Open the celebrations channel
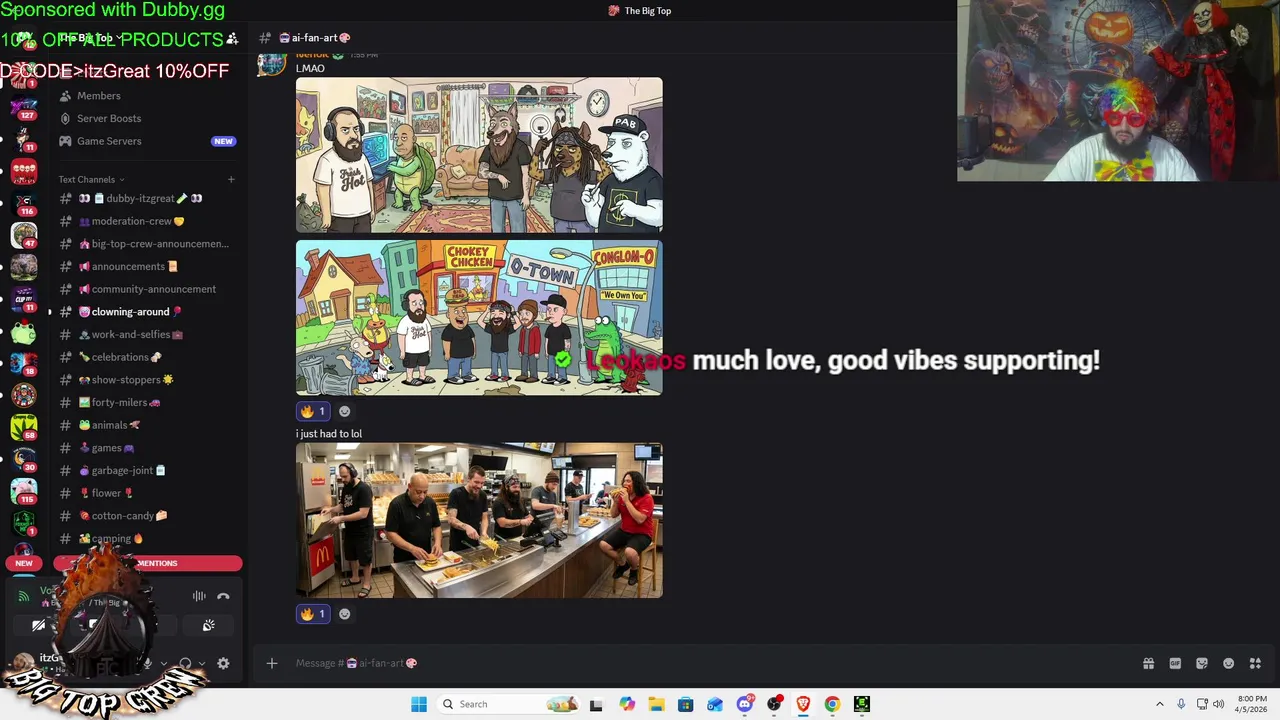Viewport: 1280px width, 720px height. (146, 357)
